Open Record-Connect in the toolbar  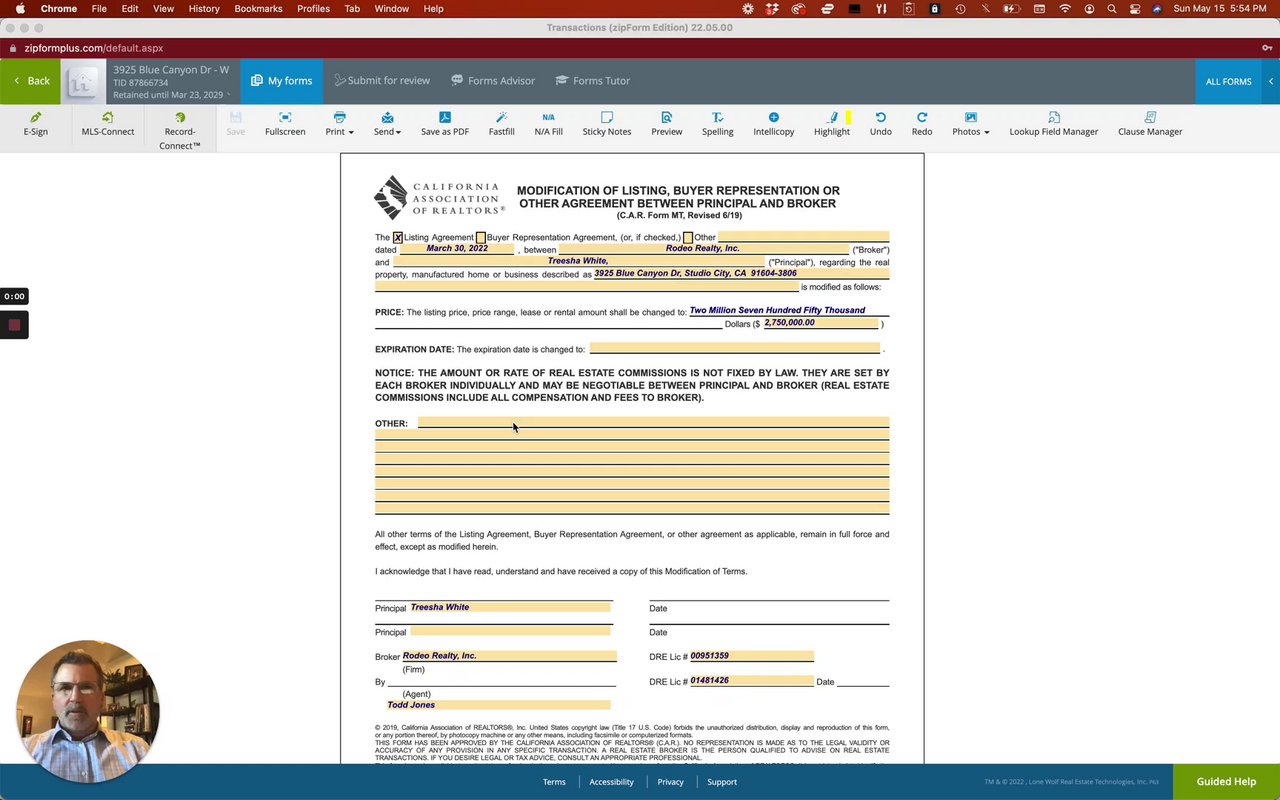pyautogui.click(x=180, y=131)
